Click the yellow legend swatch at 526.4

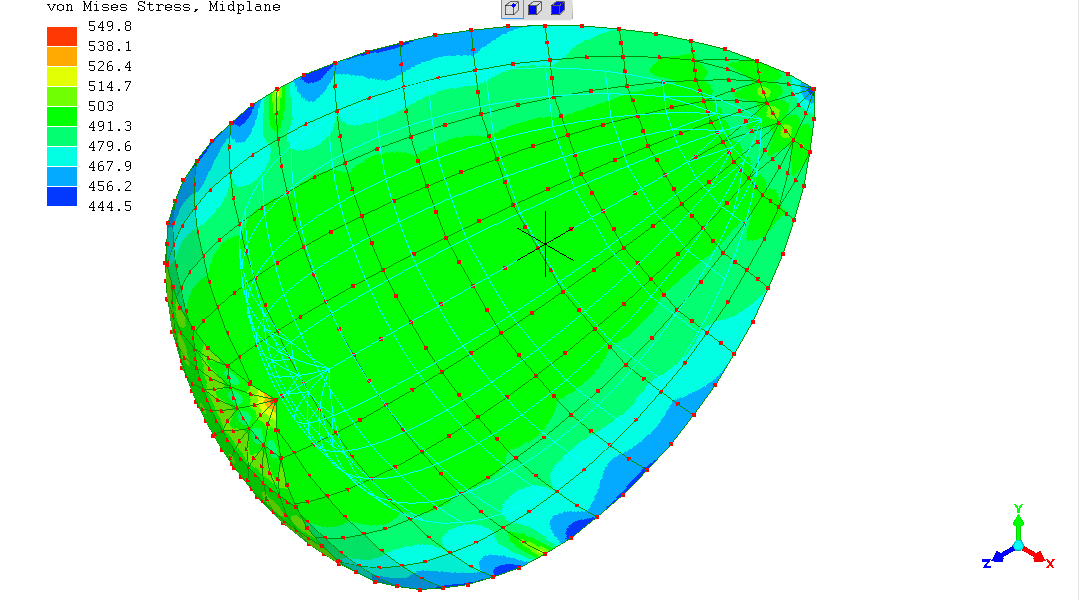click(62, 76)
